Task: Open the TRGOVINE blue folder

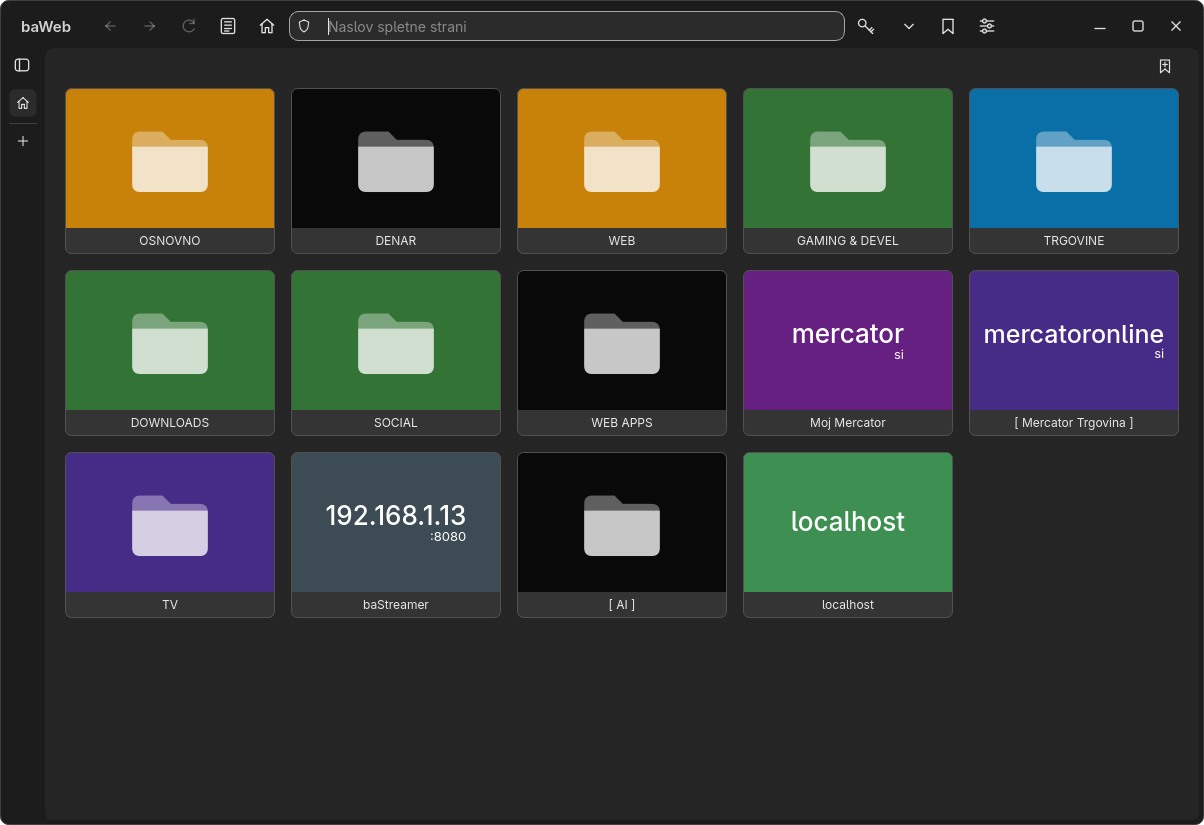Action: point(1074,171)
